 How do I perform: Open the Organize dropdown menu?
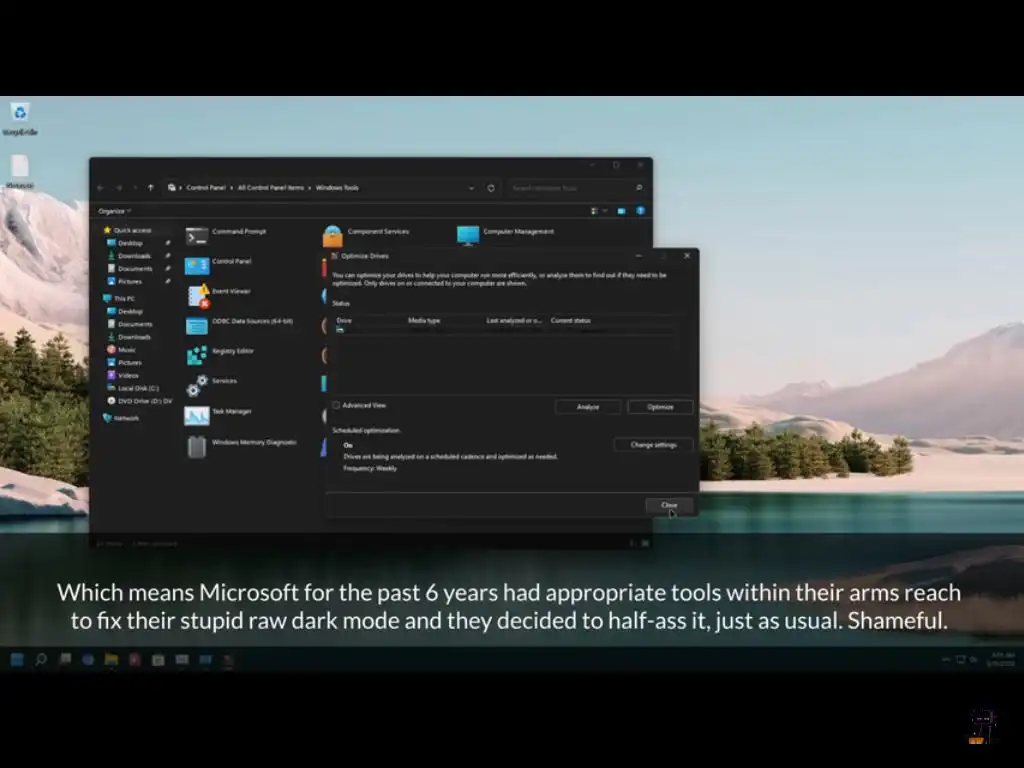(114, 211)
